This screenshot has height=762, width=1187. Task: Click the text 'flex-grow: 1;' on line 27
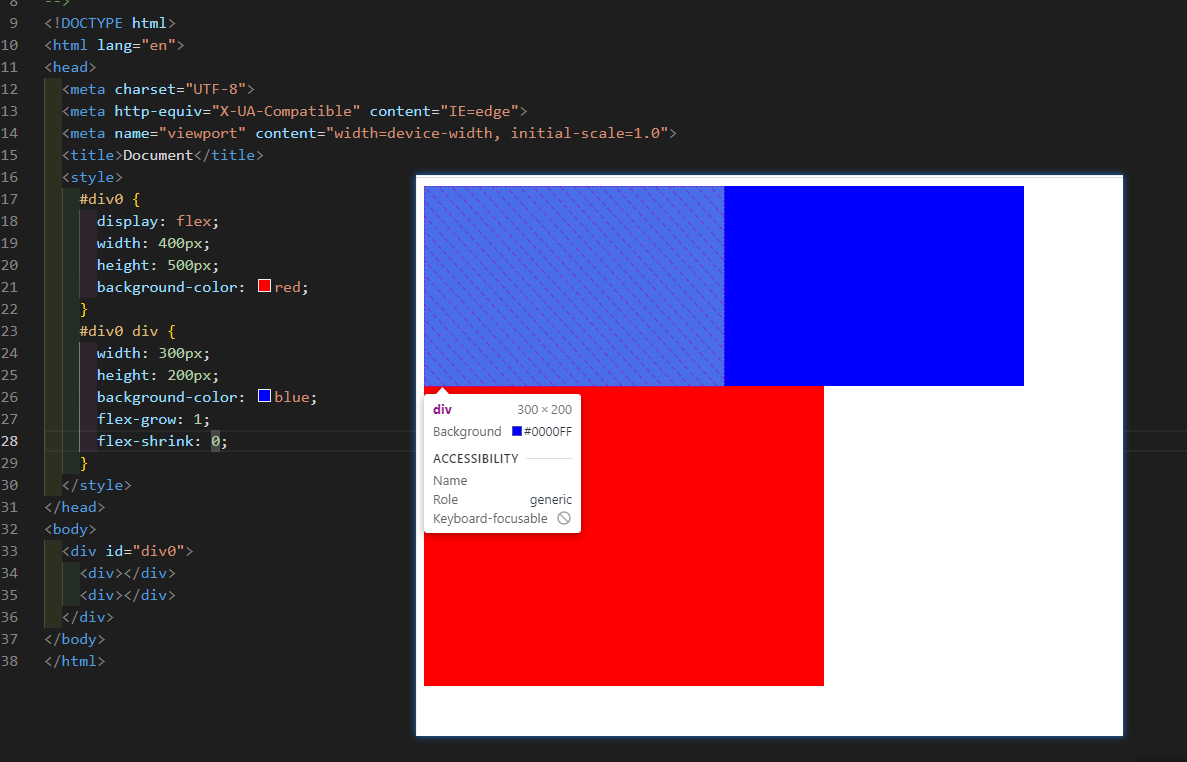pyautogui.click(x=154, y=418)
